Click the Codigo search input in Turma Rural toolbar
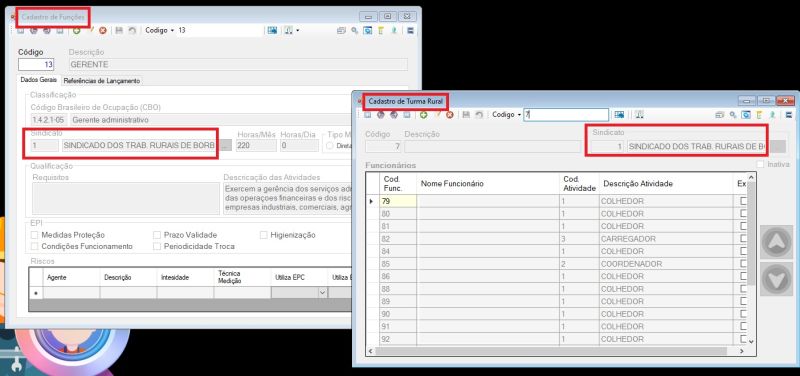The width and height of the screenshot is (800, 376). coord(566,115)
